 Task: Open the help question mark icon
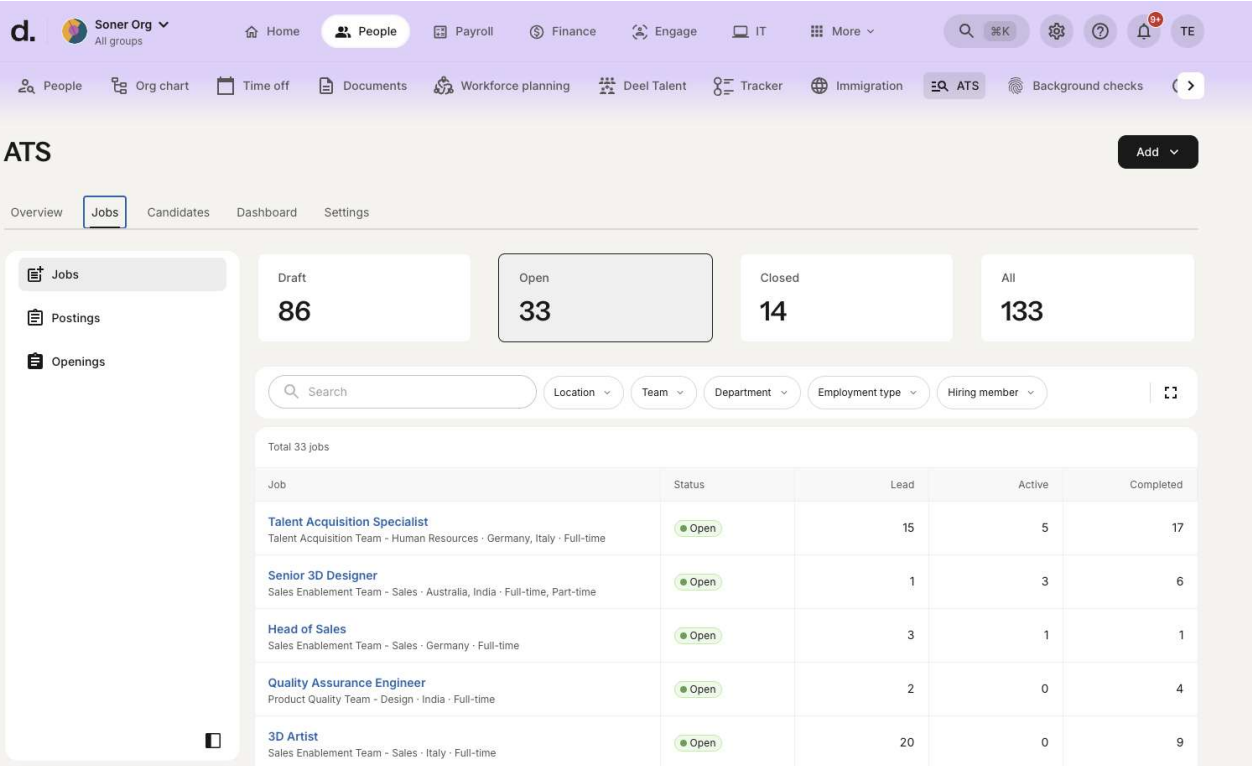(1100, 31)
